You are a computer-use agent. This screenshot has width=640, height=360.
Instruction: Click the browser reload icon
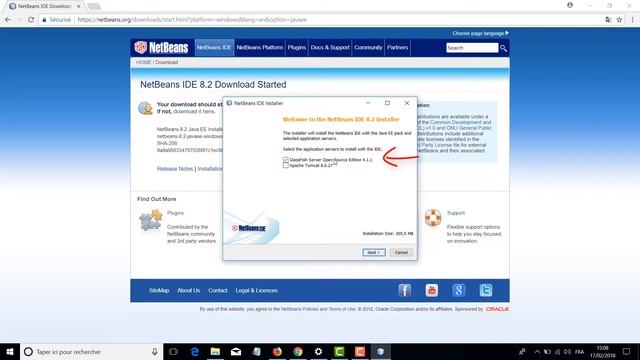[31, 20]
